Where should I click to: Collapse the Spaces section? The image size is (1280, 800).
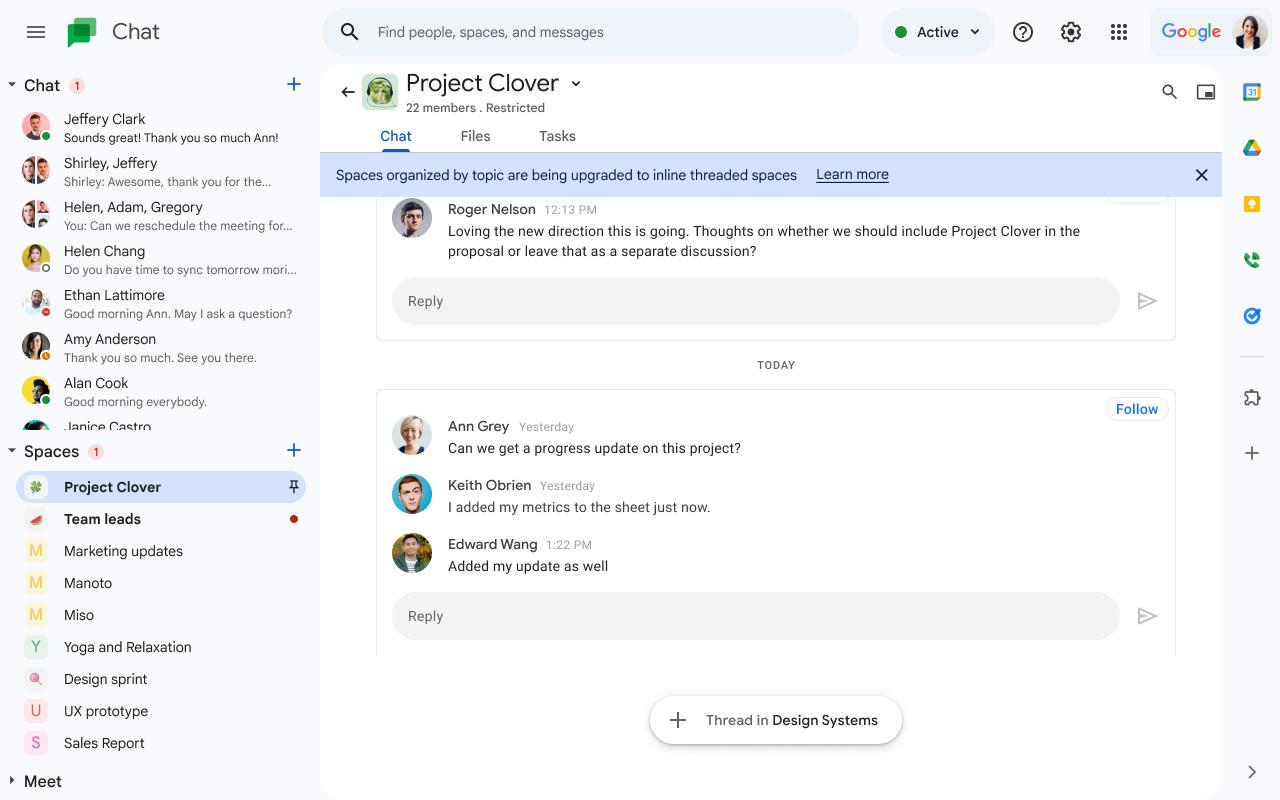(x=12, y=451)
